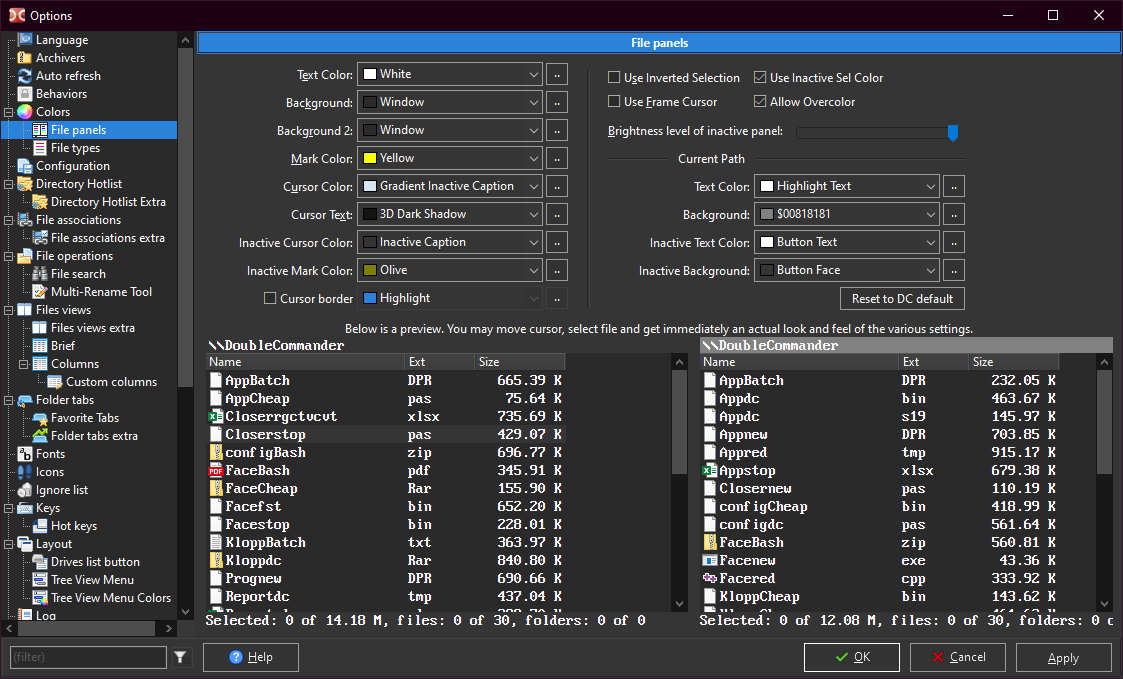1123x679 pixels.
Task: Click Reset to DC default button
Action: click(x=902, y=299)
